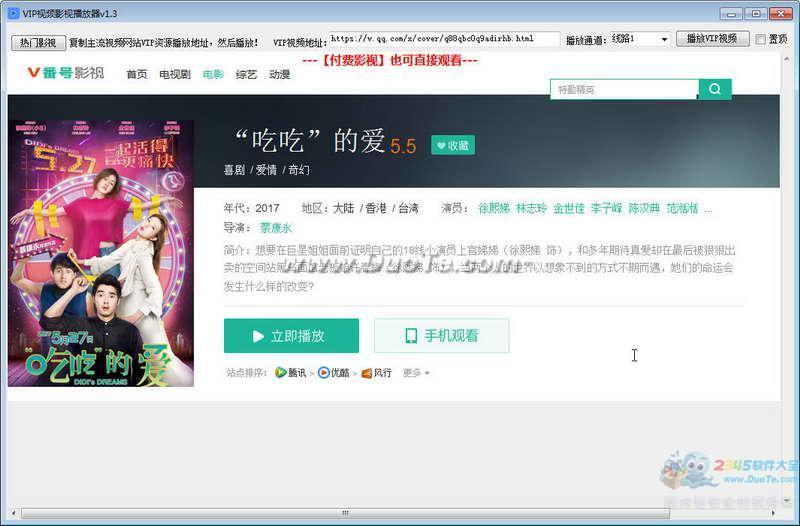This screenshot has height=526, width=800.
Task: Open the 播放通道 线路1 dropdown
Action: coord(639,39)
